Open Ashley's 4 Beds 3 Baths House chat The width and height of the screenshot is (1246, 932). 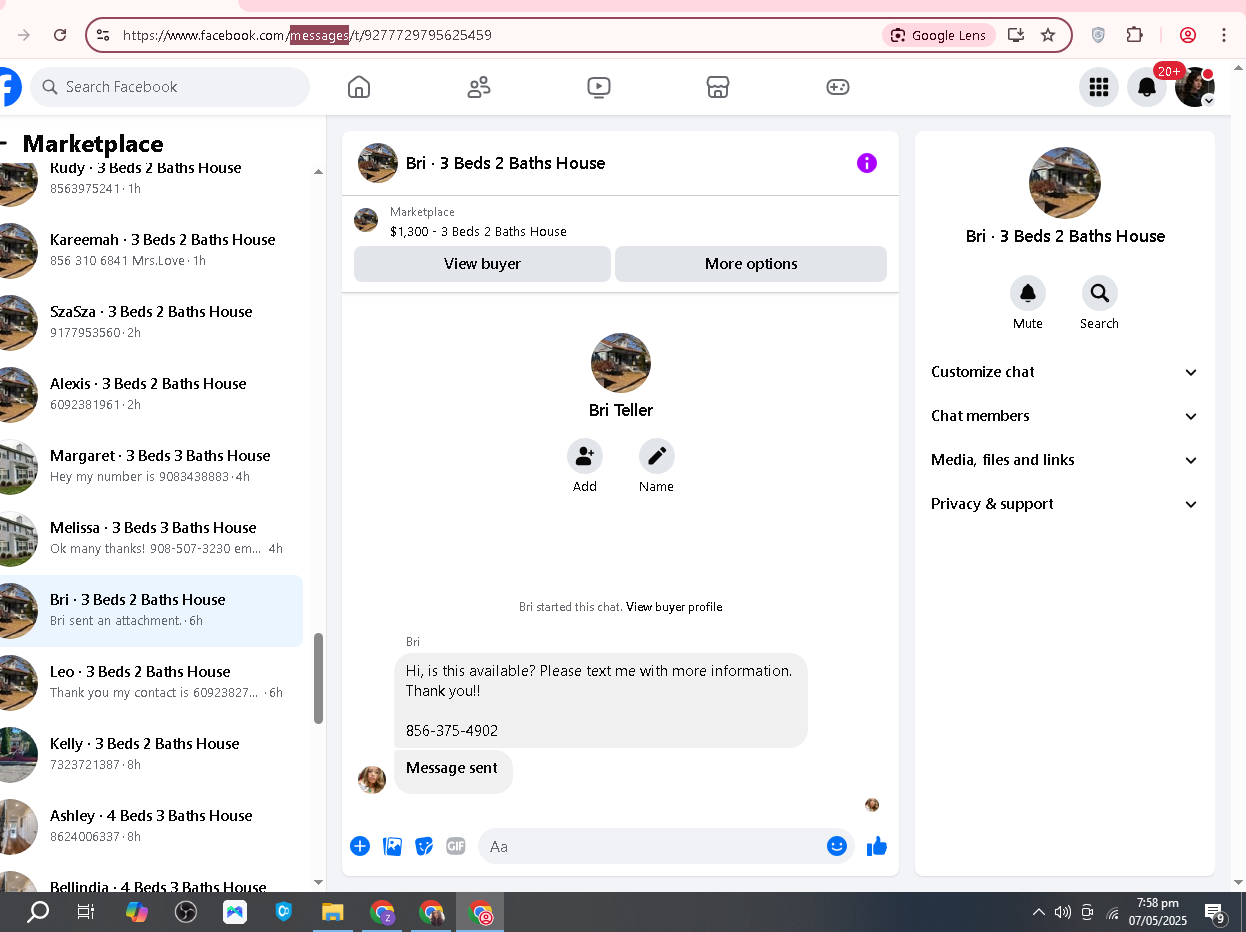(x=151, y=827)
